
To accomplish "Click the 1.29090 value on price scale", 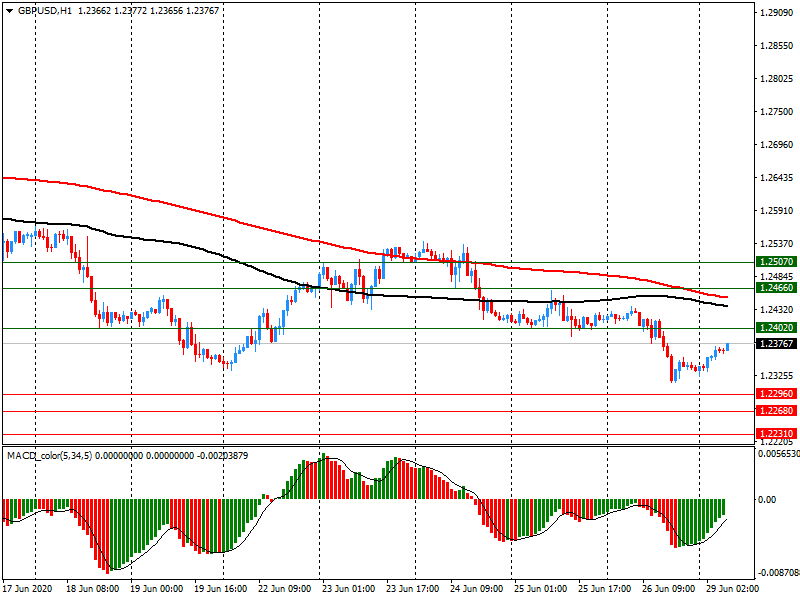I will (x=777, y=13).
